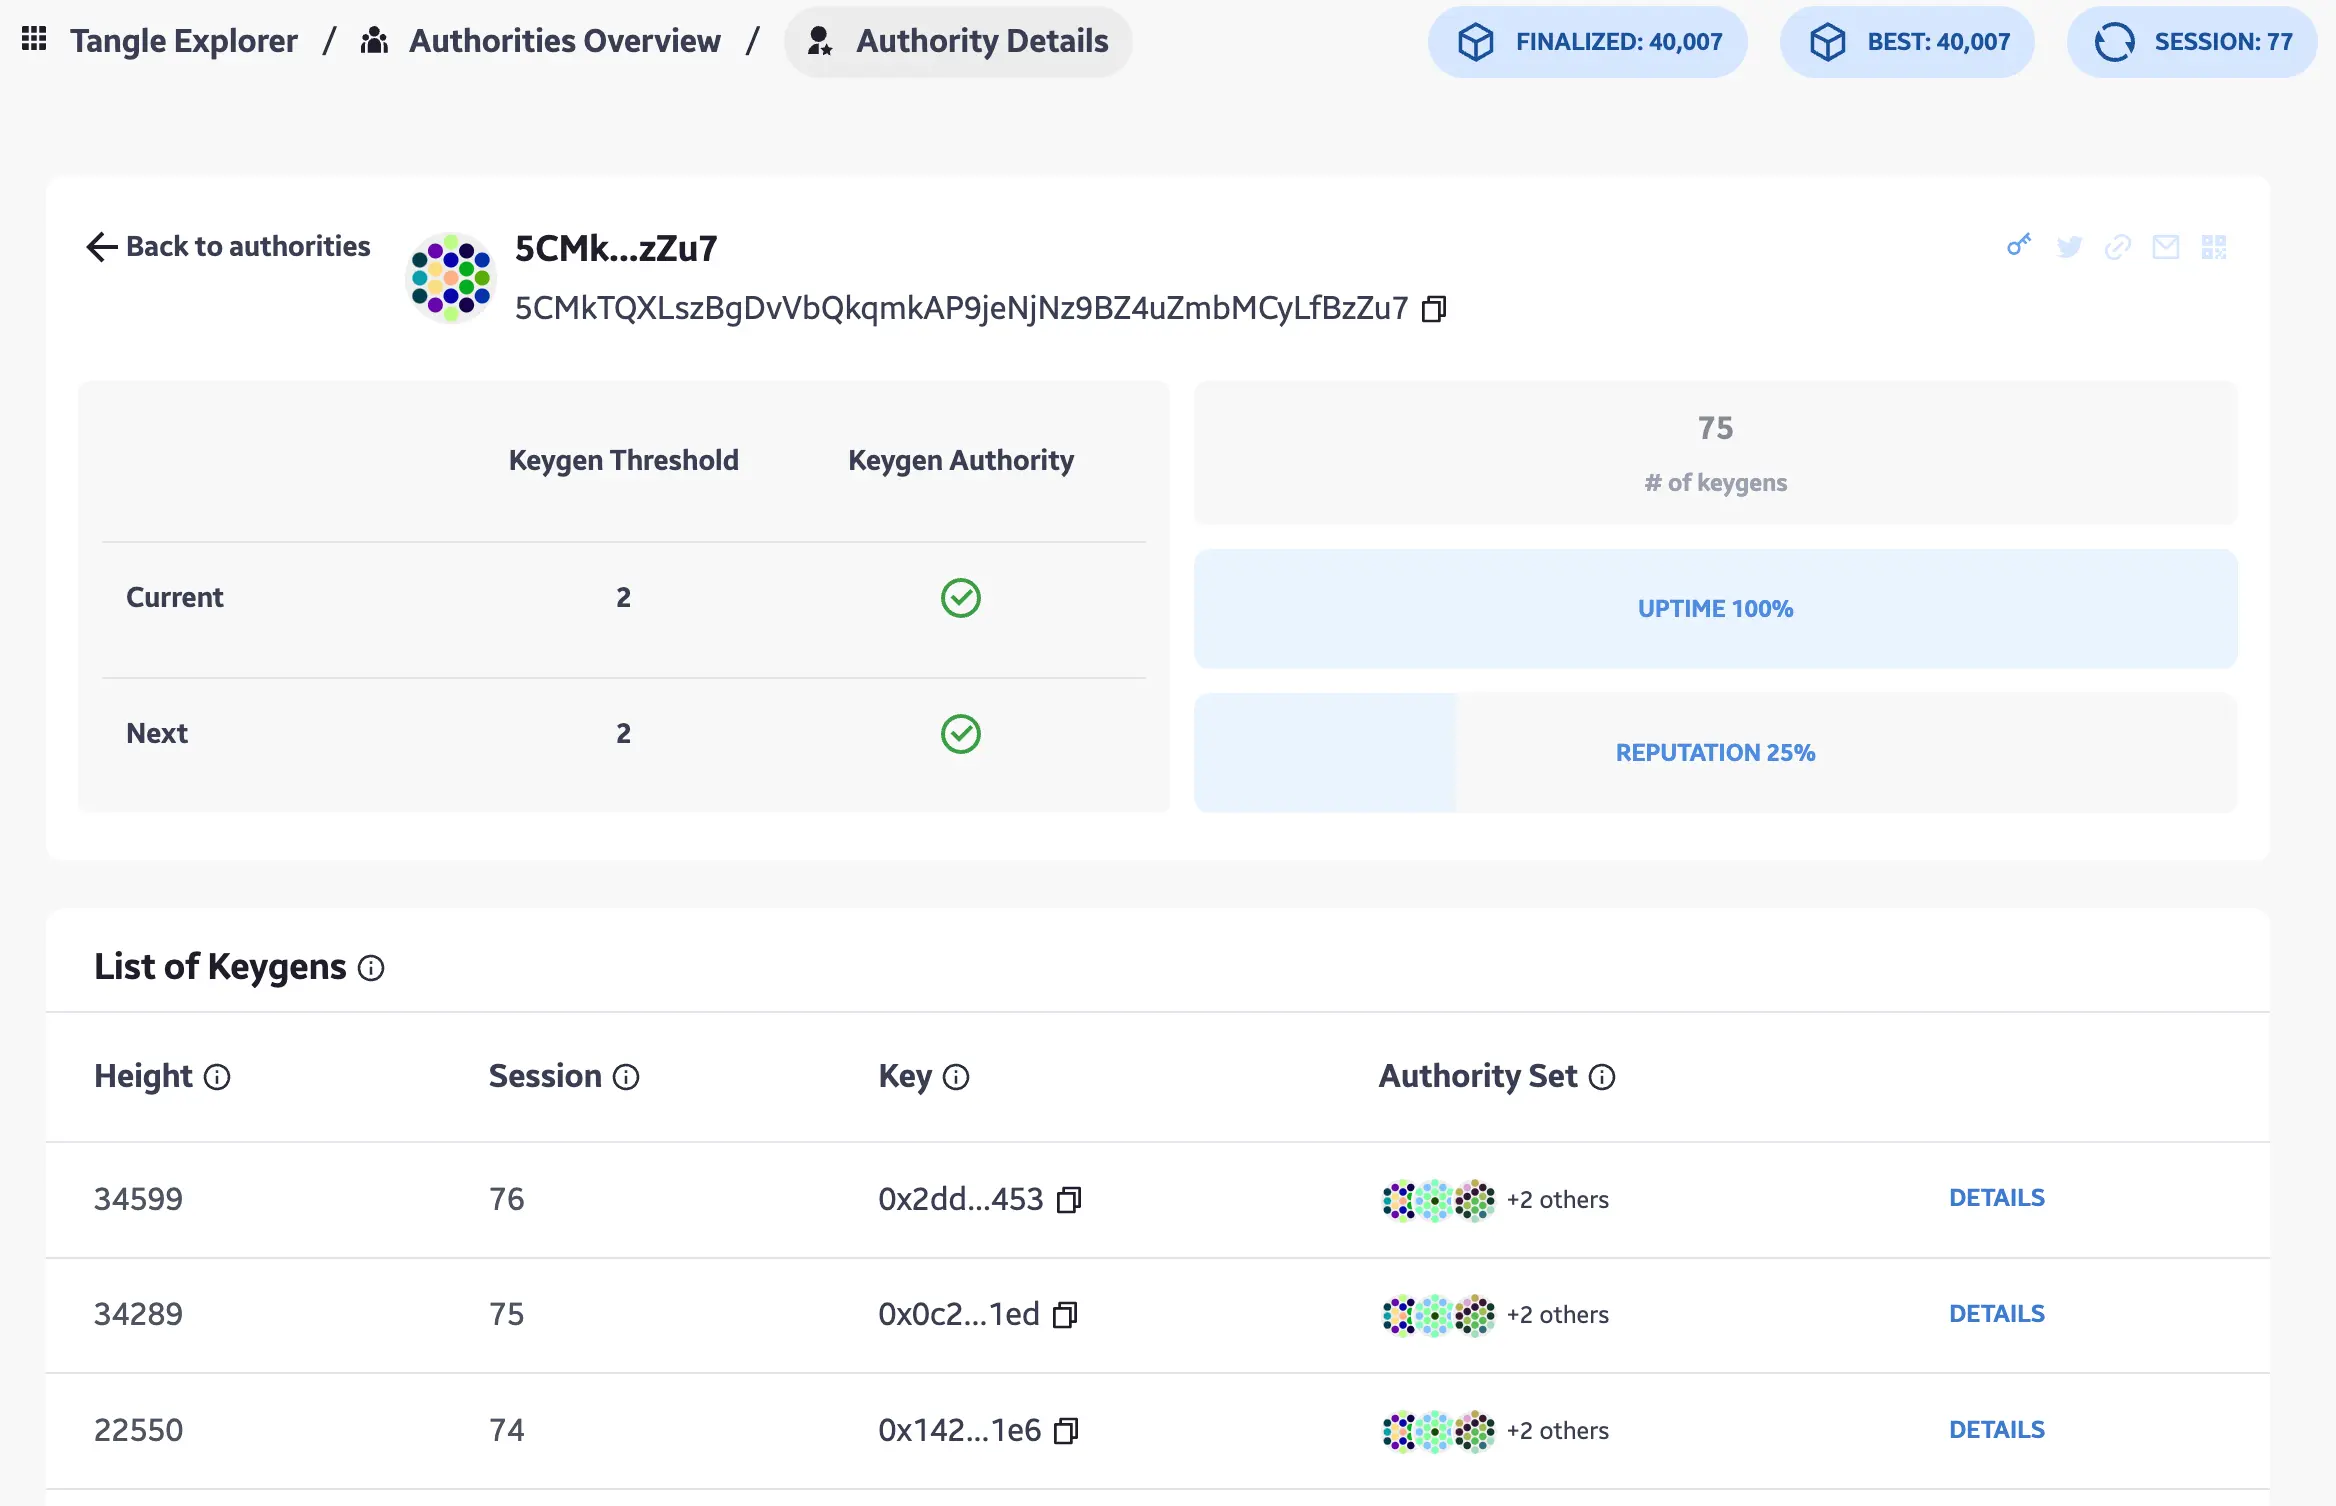Screen dimensions: 2336x1506
Task: Open DETAILS for height 22550
Action: (1997, 1430)
